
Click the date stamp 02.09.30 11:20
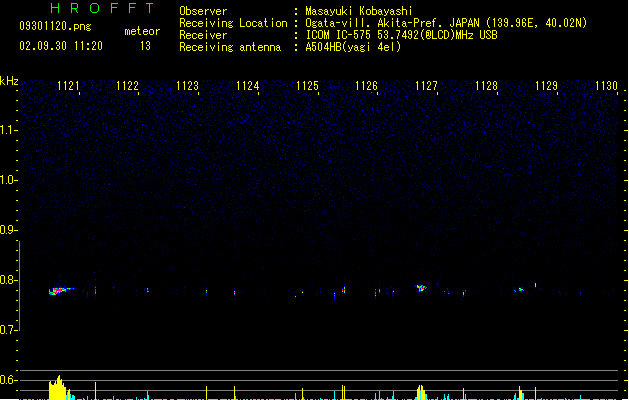pyautogui.click(x=61, y=46)
